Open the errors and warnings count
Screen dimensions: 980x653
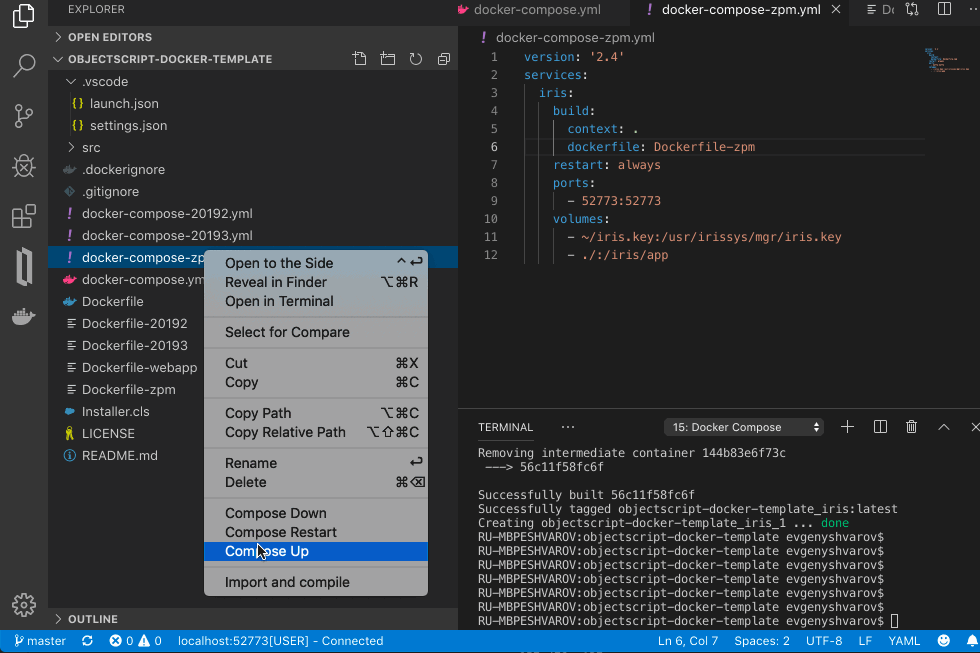tap(136, 641)
